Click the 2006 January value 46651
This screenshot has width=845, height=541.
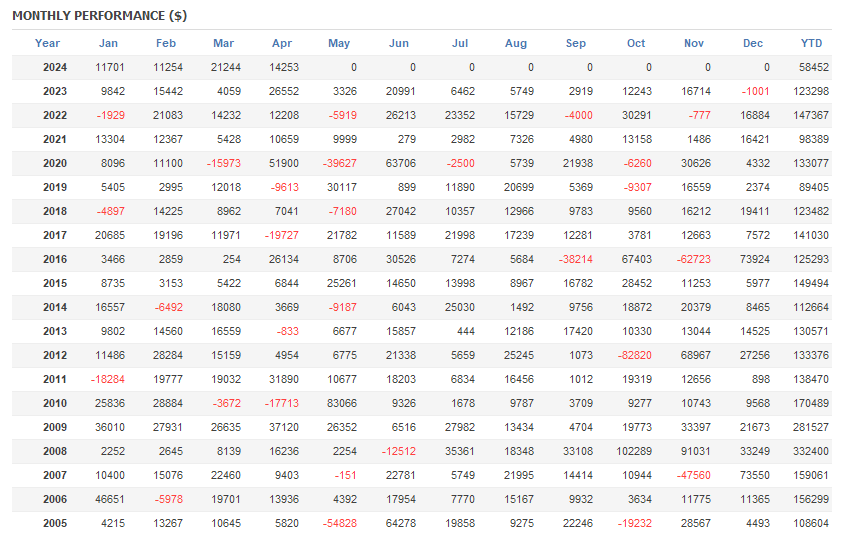[x=110, y=499]
